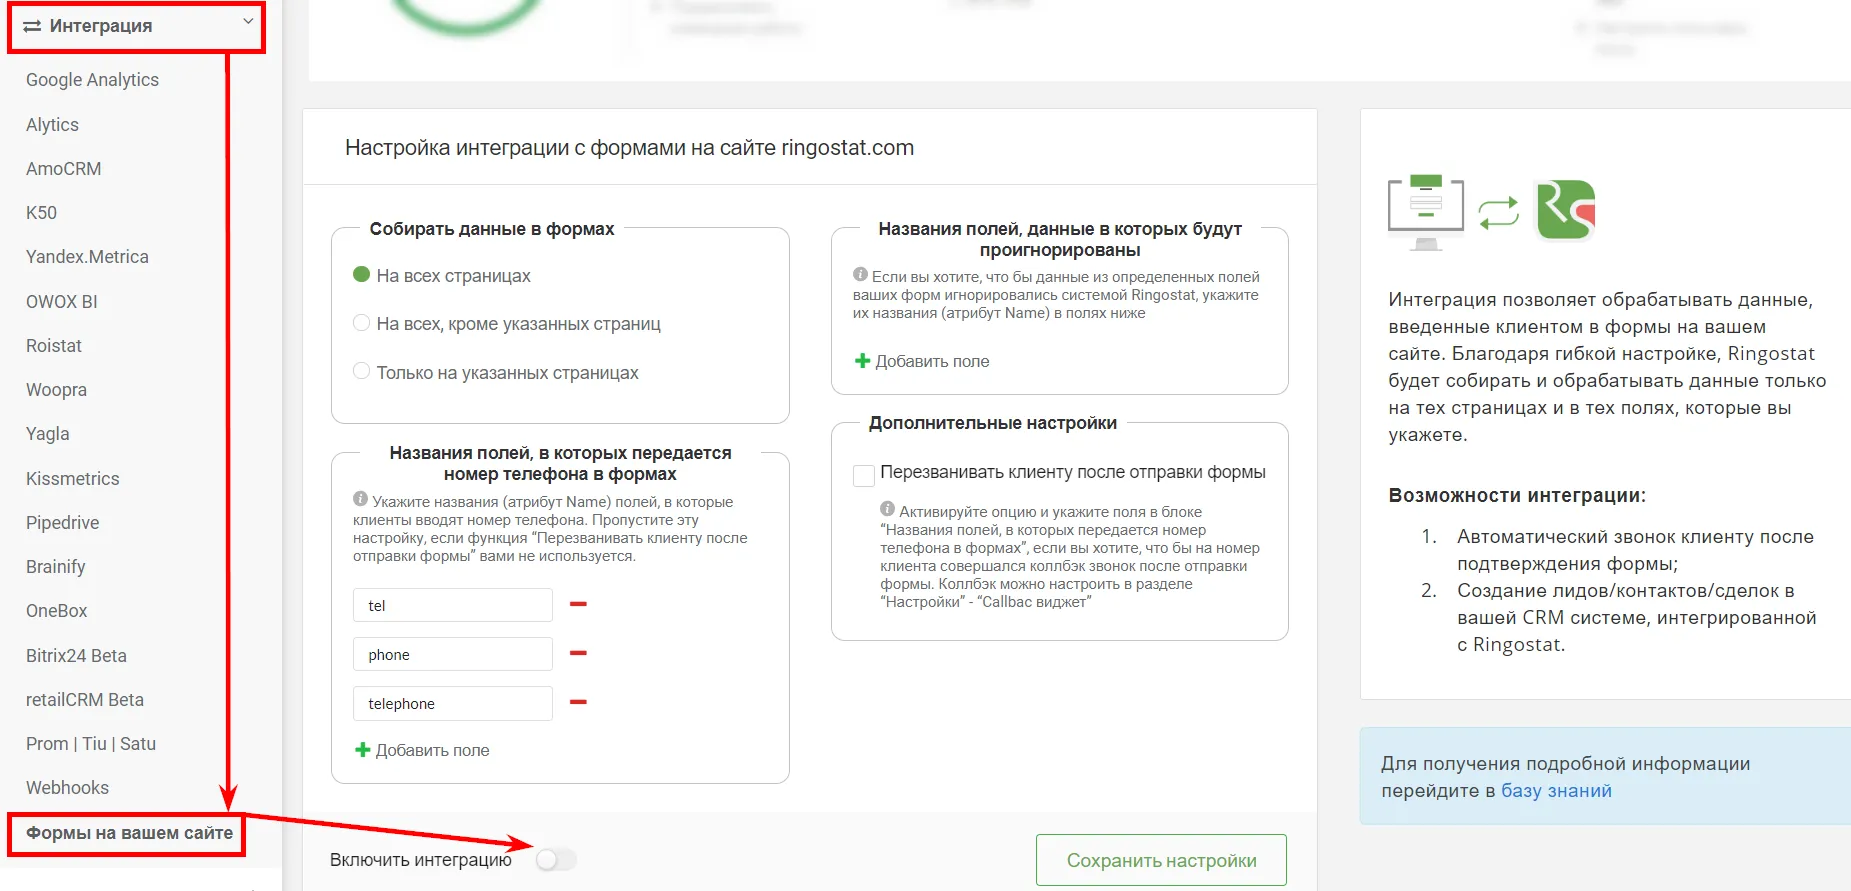Go to Kissmetrics integration
The height and width of the screenshot is (891, 1851).
coord(72,479)
